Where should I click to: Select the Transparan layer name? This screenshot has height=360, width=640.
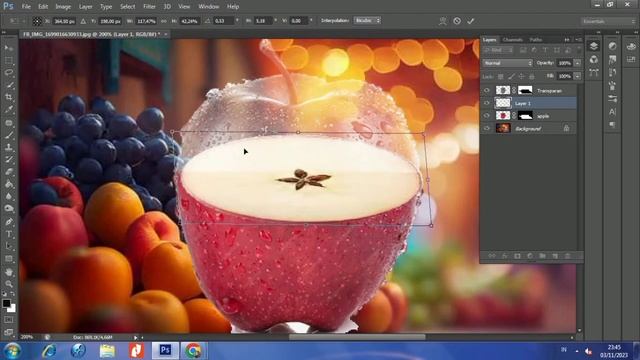tap(549, 91)
